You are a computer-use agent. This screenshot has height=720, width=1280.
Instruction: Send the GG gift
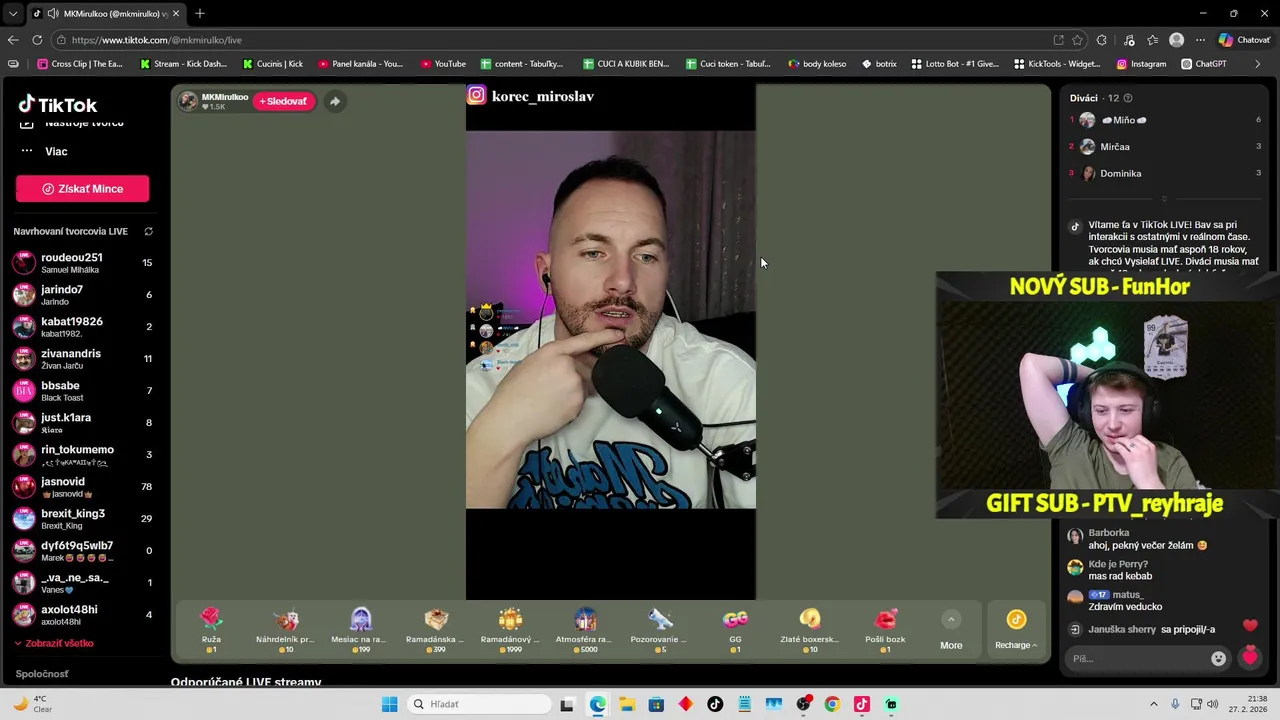point(735,630)
